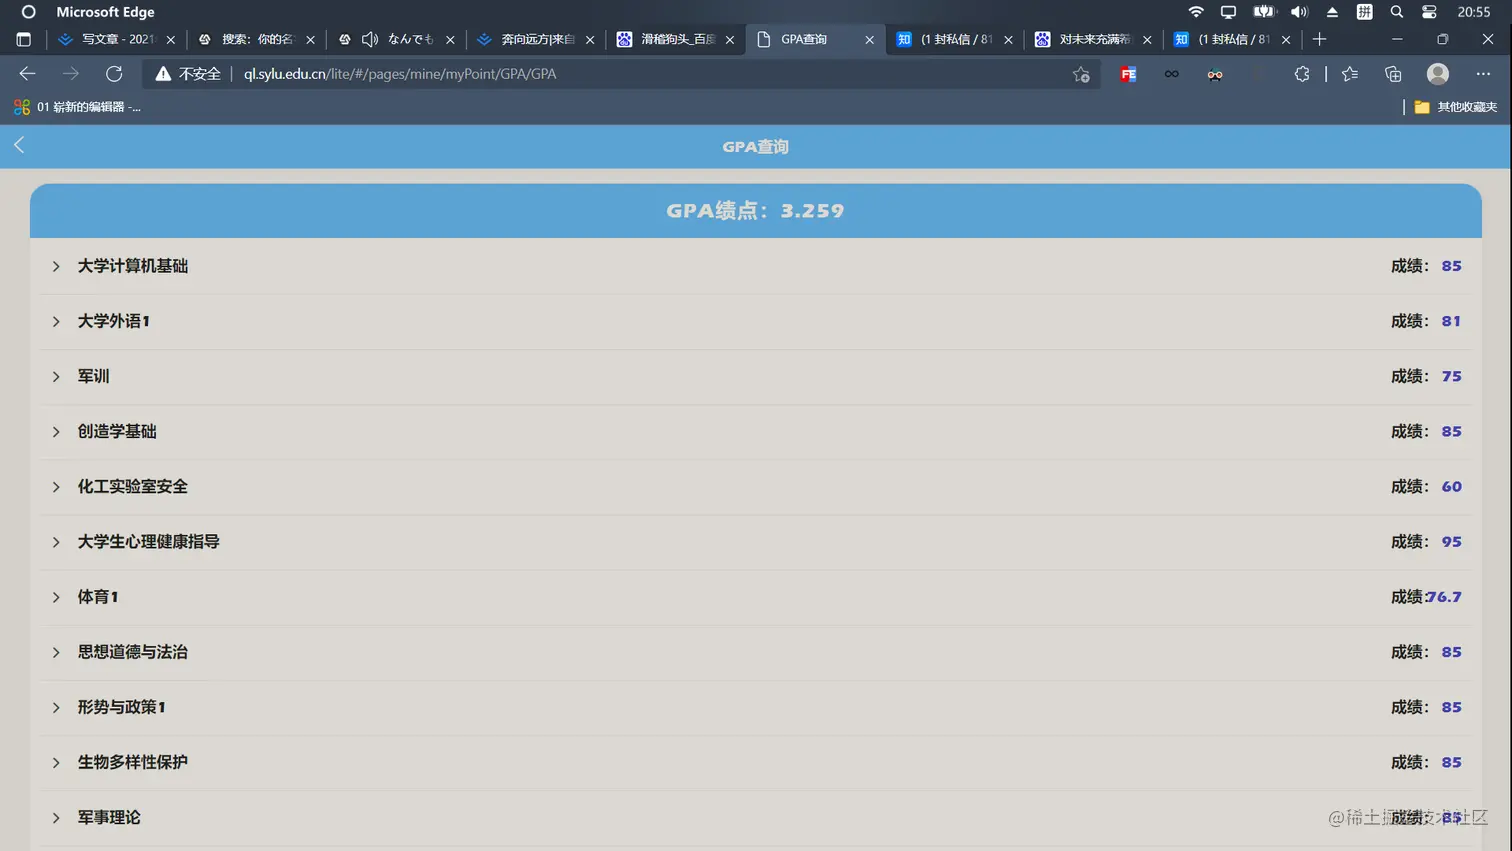The height and width of the screenshot is (851, 1512).
Task: Open the control center toggle icon
Action: (x=1429, y=12)
